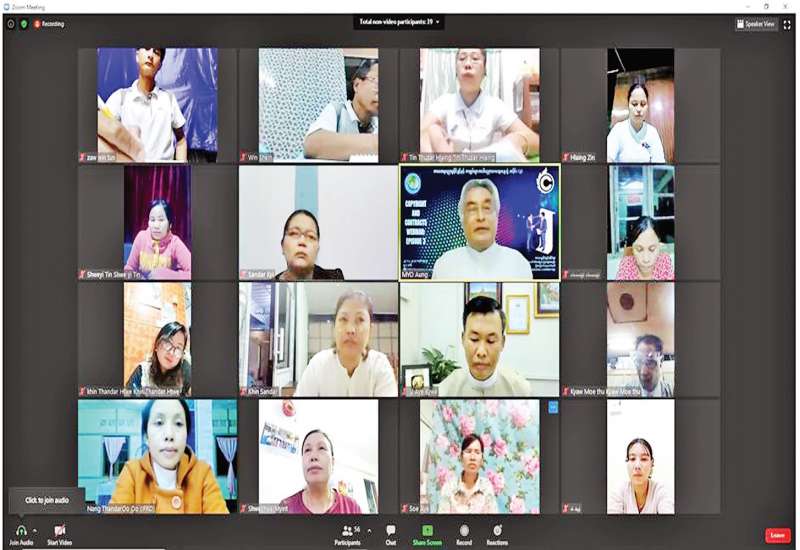This screenshot has height=550, width=800.
Task: Click the green encryption shield icon
Action: click(24, 23)
